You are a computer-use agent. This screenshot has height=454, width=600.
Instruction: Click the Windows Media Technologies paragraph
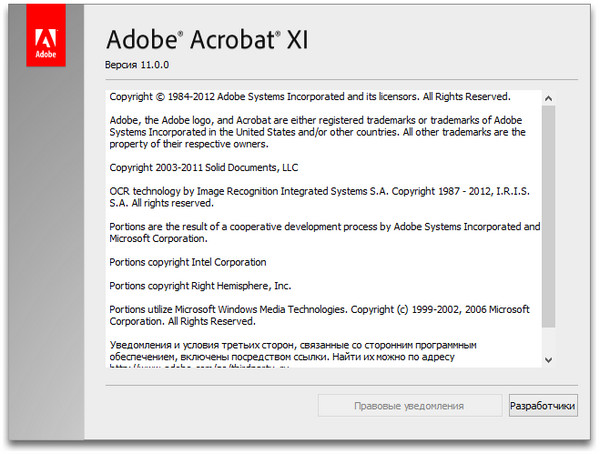coord(318,316)
